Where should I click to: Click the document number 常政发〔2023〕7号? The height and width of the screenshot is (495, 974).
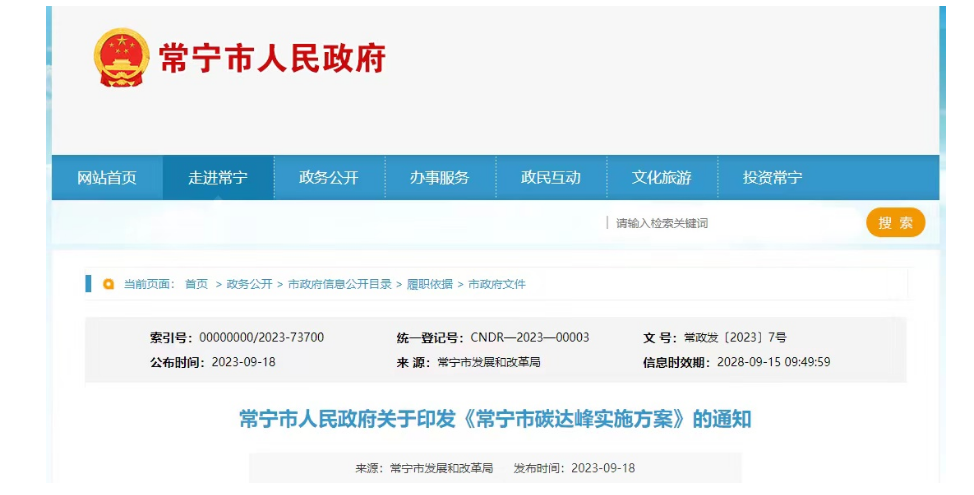point(735,338)
